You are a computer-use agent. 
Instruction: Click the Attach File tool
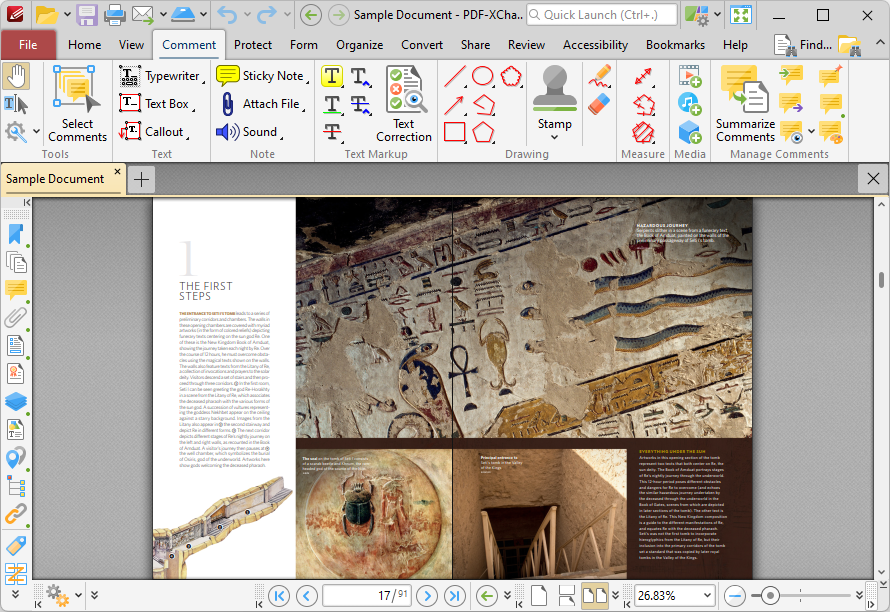coord(261,104)
